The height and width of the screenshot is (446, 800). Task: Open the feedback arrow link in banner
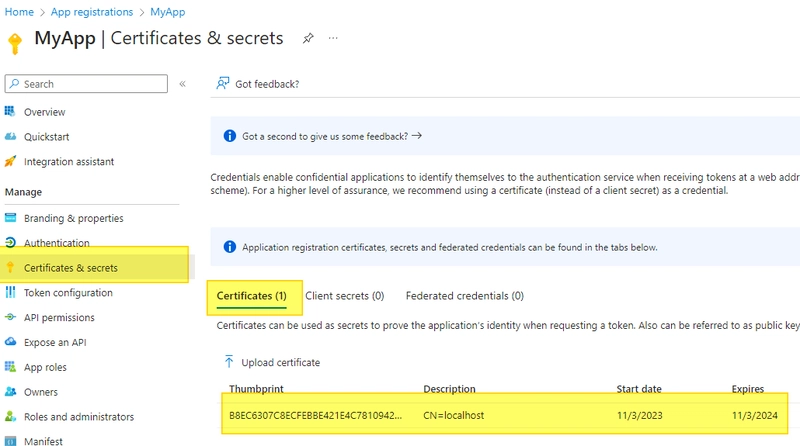[x=417, y=136]
